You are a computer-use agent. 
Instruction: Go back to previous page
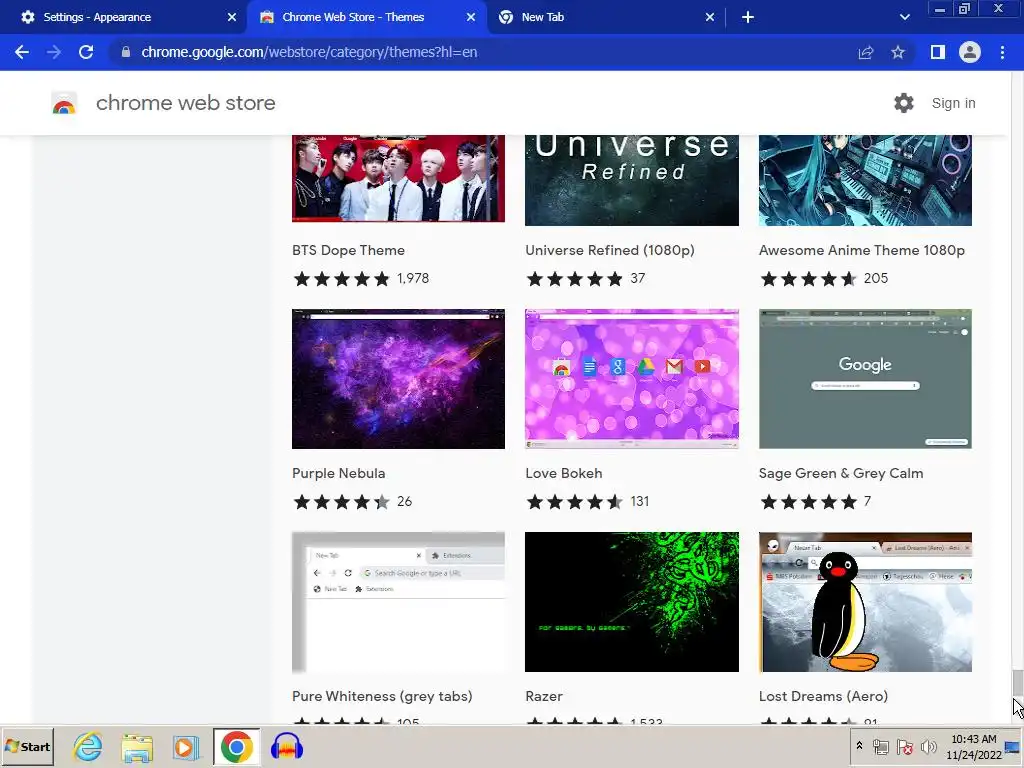coord(22,52)
